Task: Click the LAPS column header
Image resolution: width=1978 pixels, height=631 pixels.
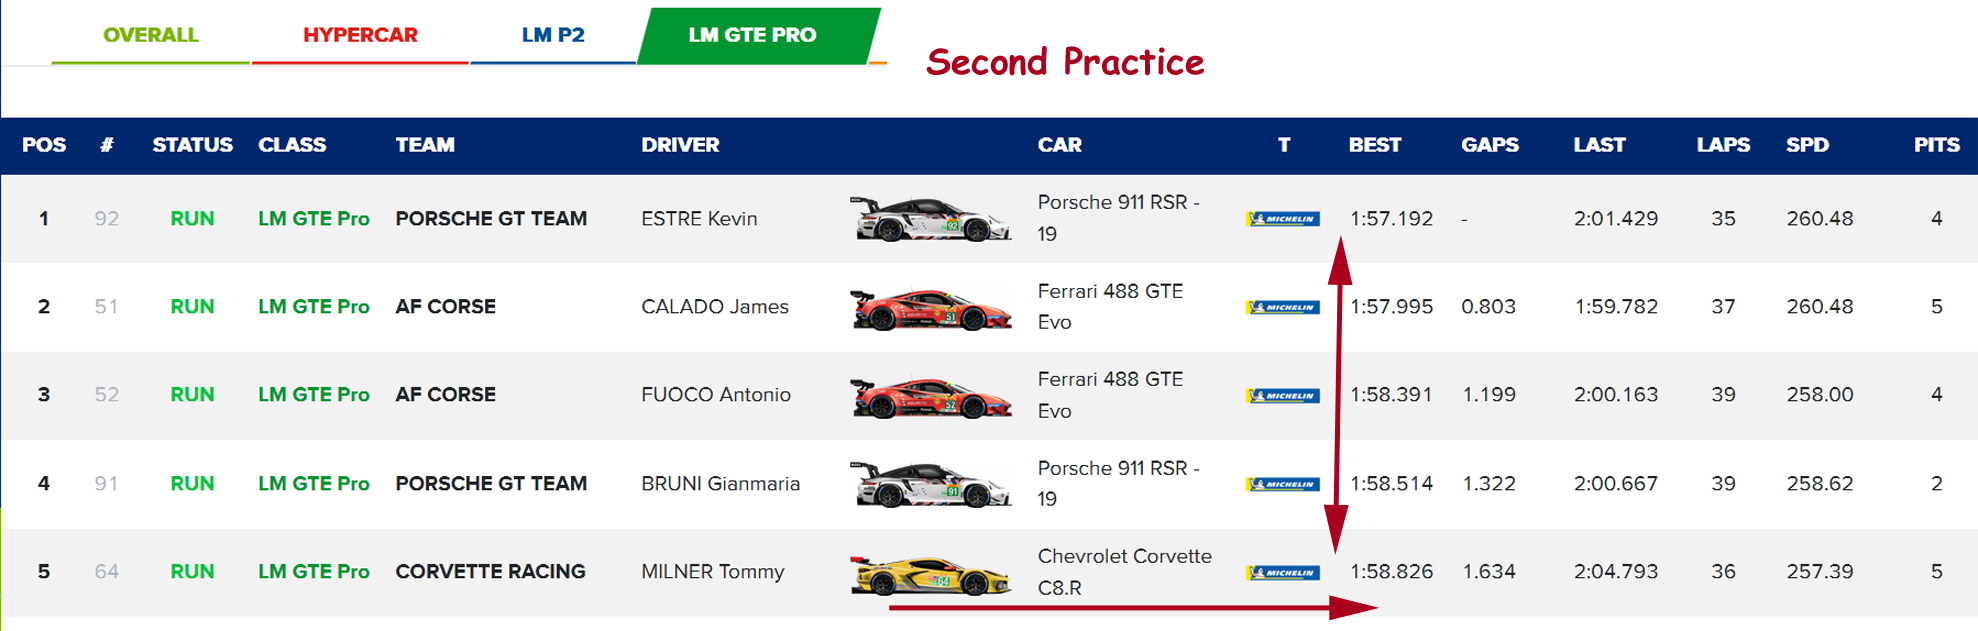Action: pos(1722,145)
